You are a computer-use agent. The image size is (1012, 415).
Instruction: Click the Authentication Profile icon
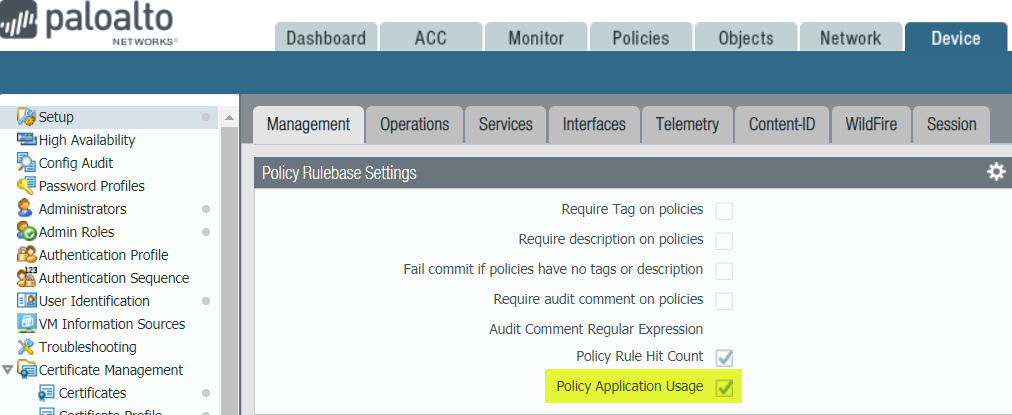point(26,255)
